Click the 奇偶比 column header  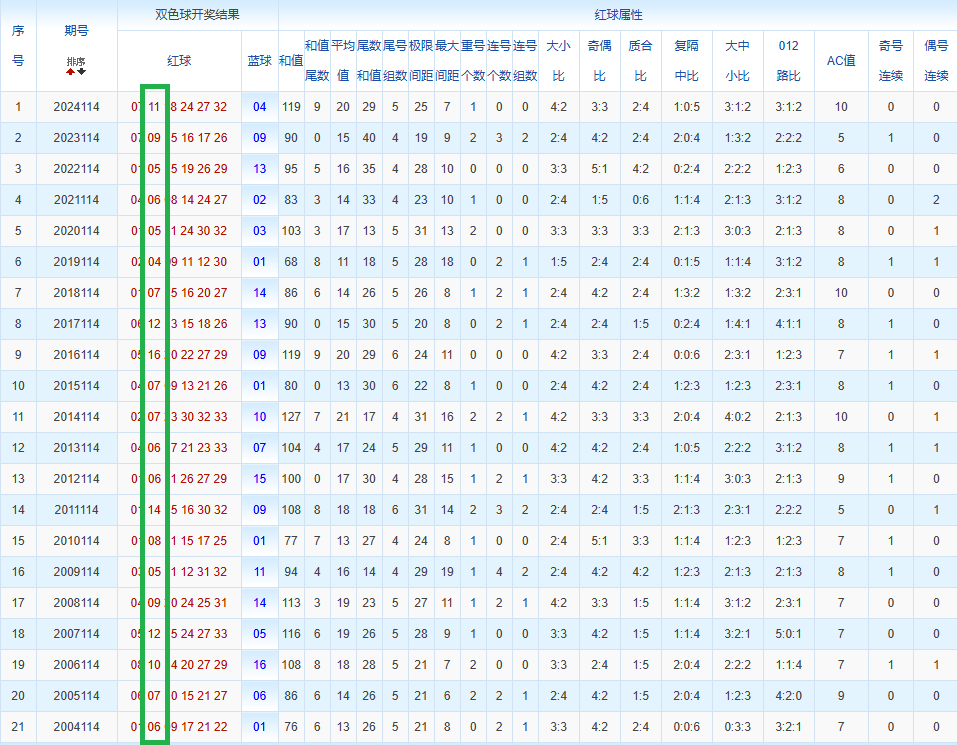599,61
